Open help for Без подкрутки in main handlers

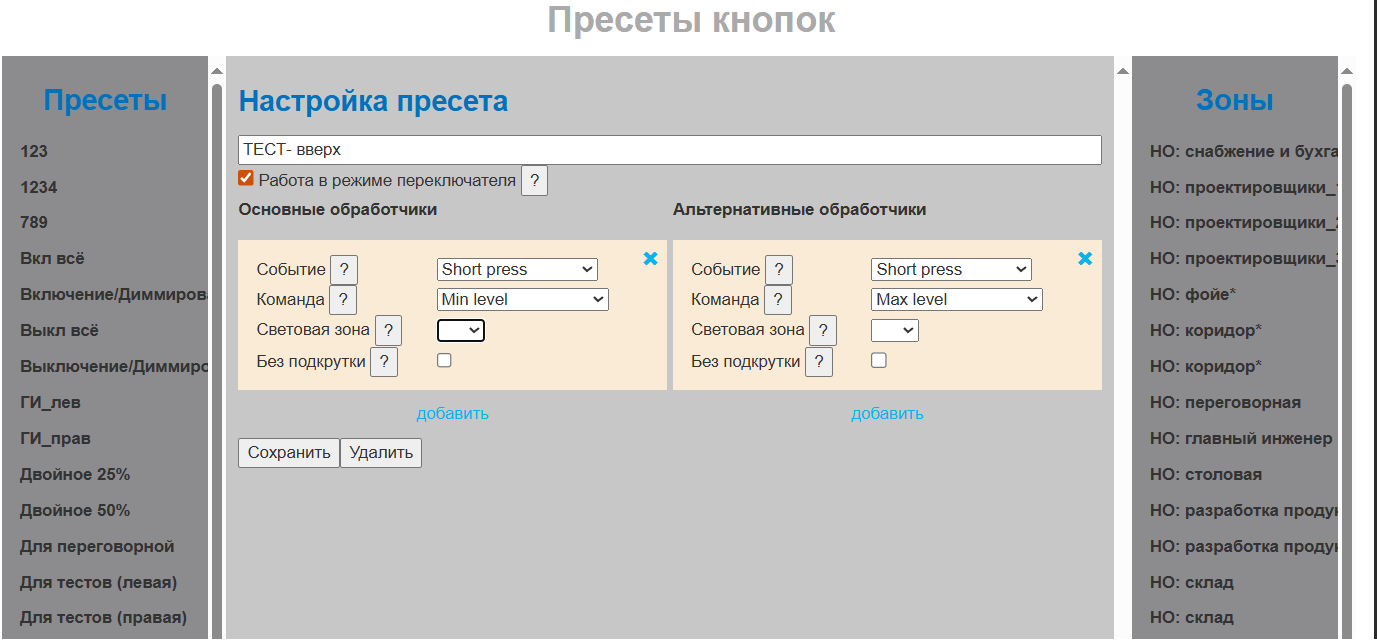(384, 362)
